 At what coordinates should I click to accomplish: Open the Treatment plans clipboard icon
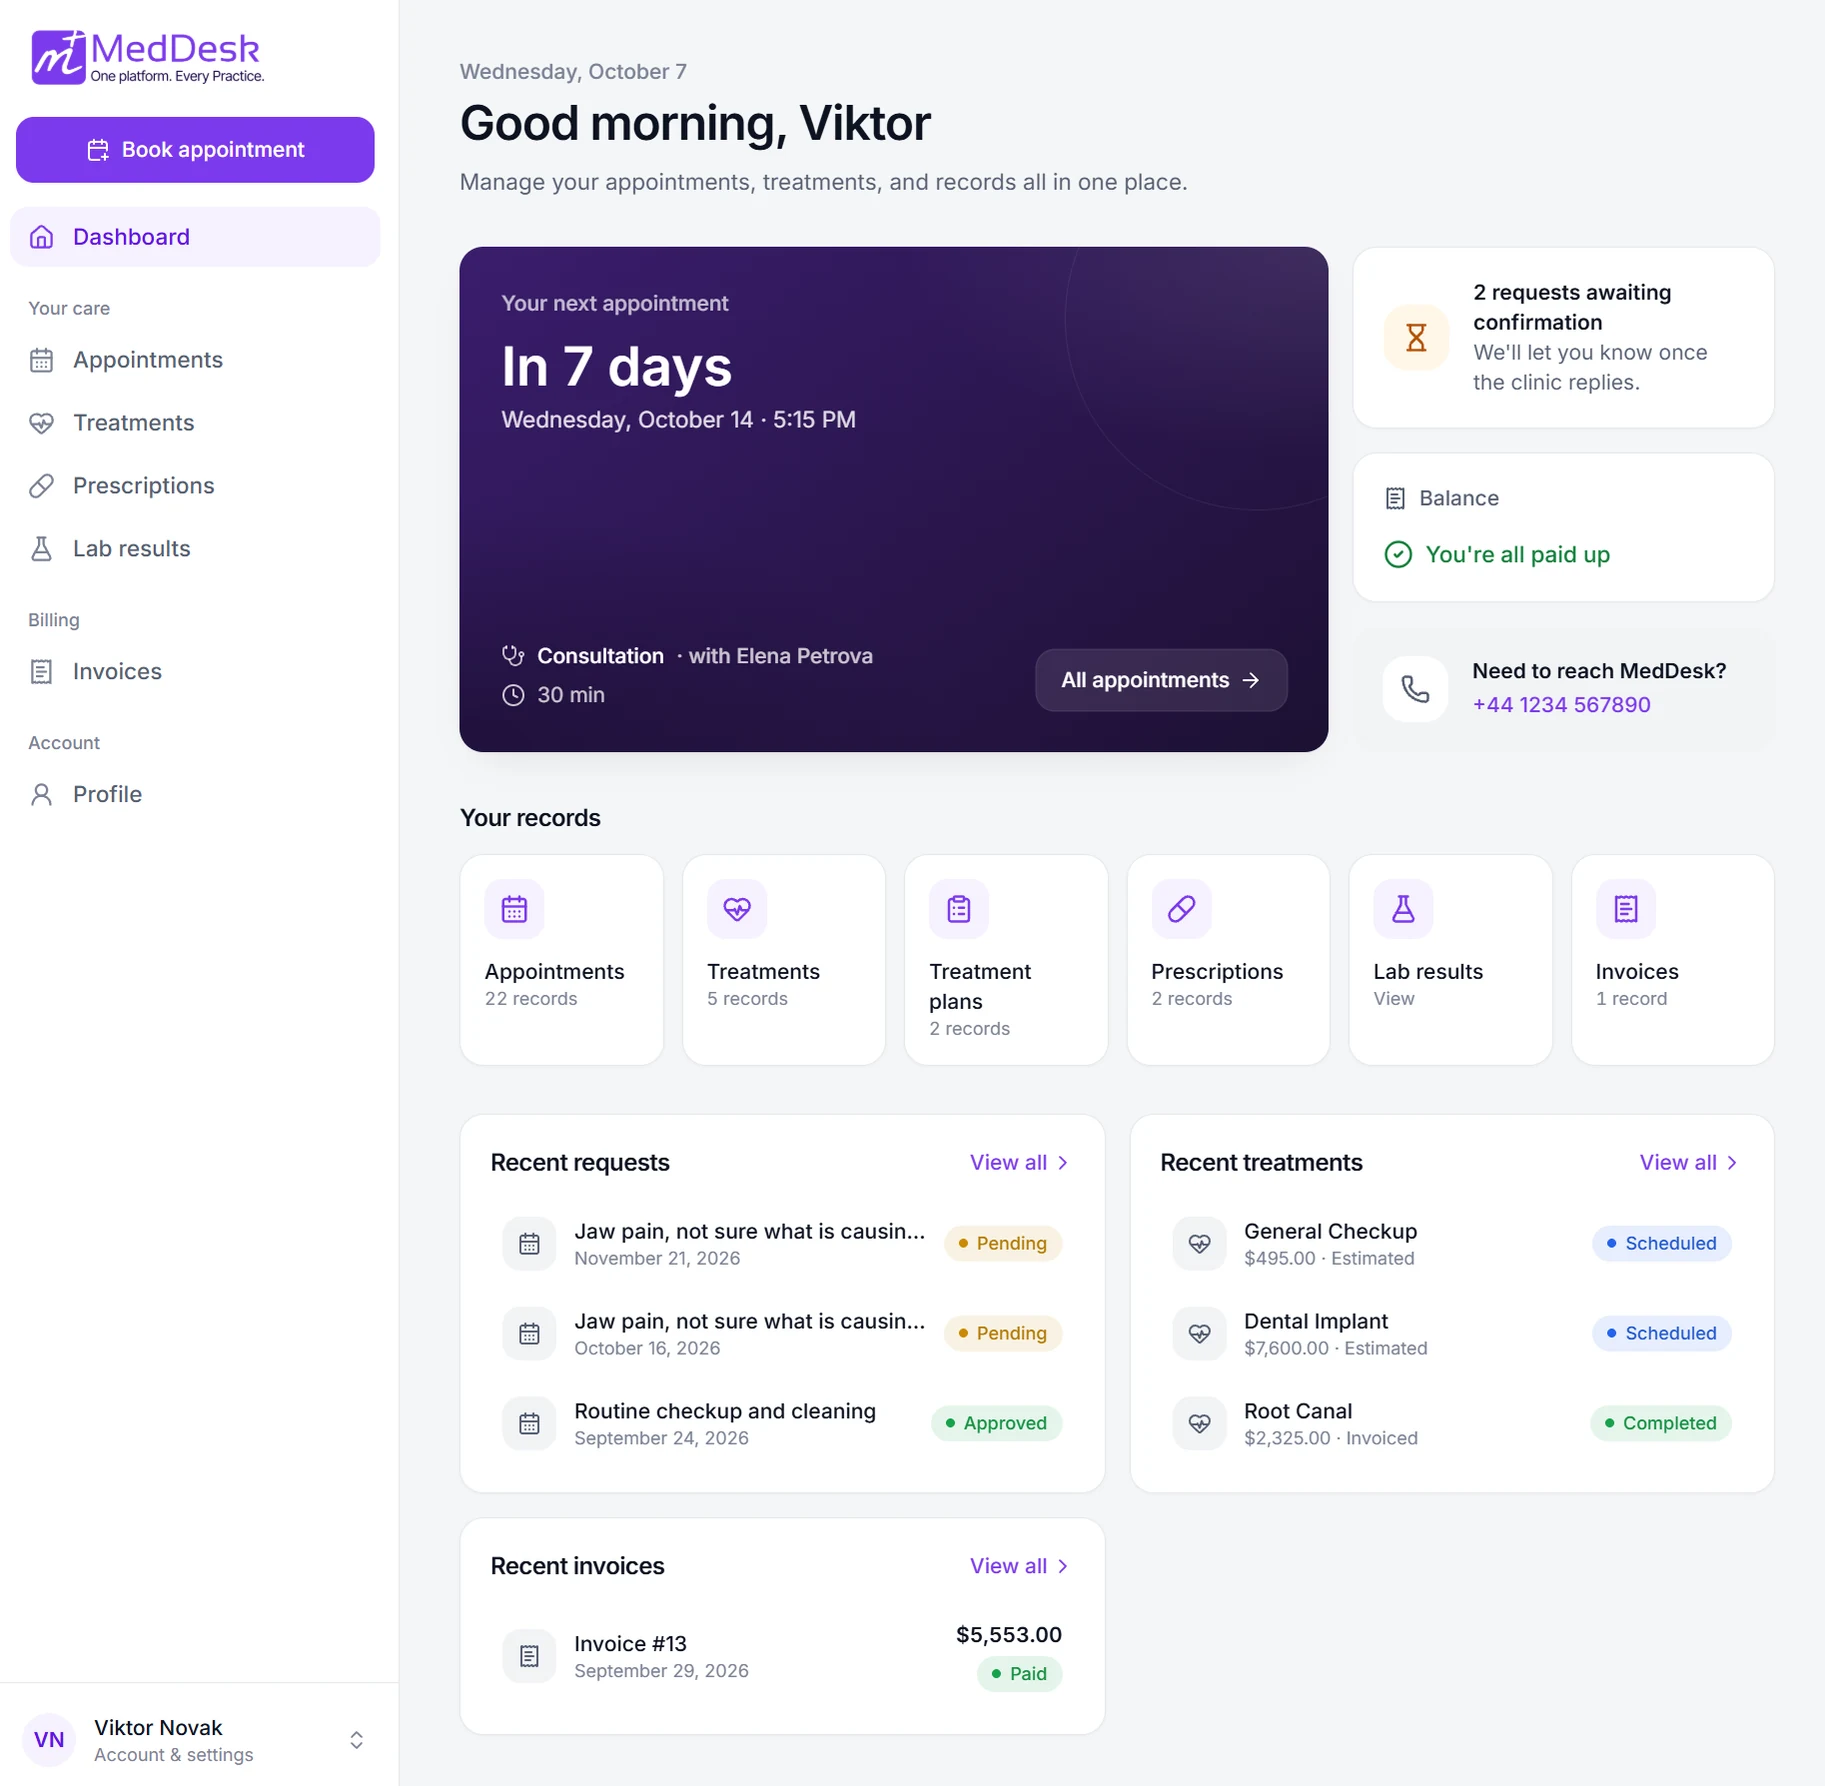(x=959, y=909)
